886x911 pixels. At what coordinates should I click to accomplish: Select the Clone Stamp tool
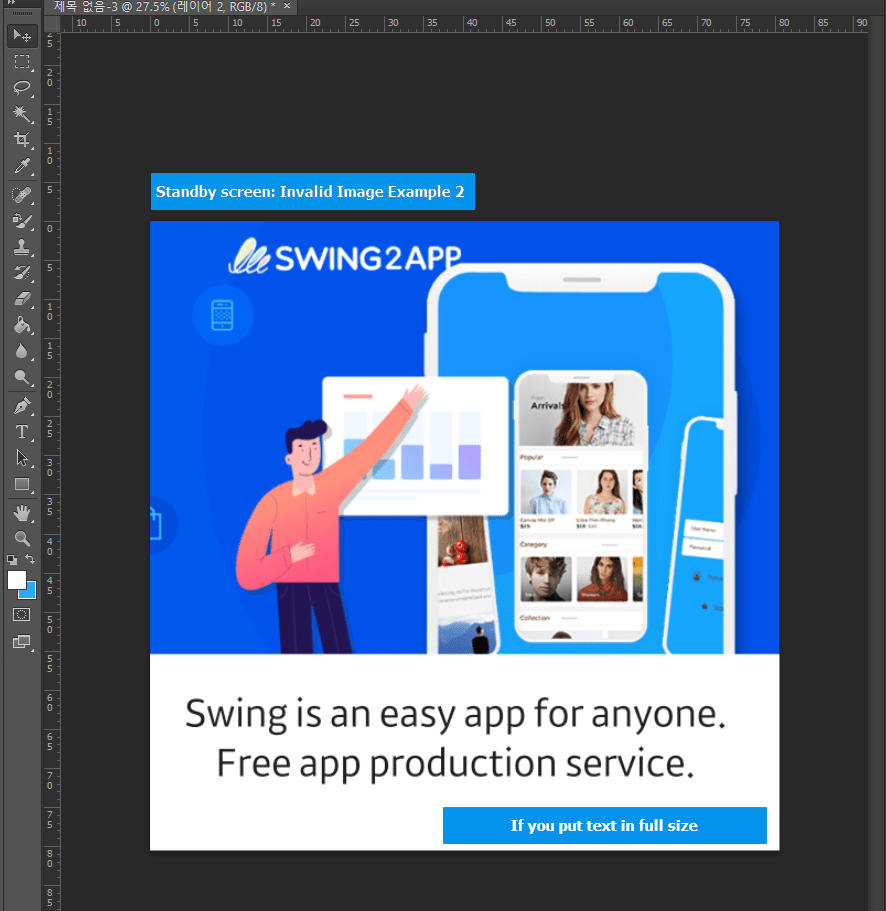click(x=22, y=246)
